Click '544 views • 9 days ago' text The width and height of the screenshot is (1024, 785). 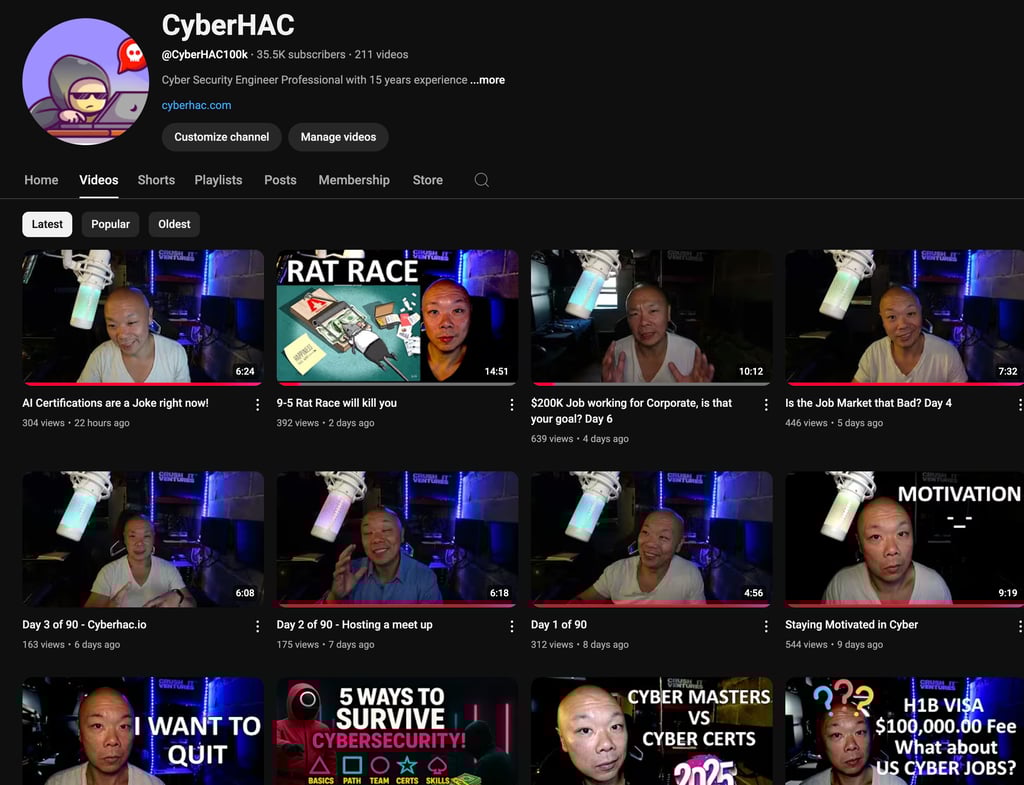[x=834, y=644]
